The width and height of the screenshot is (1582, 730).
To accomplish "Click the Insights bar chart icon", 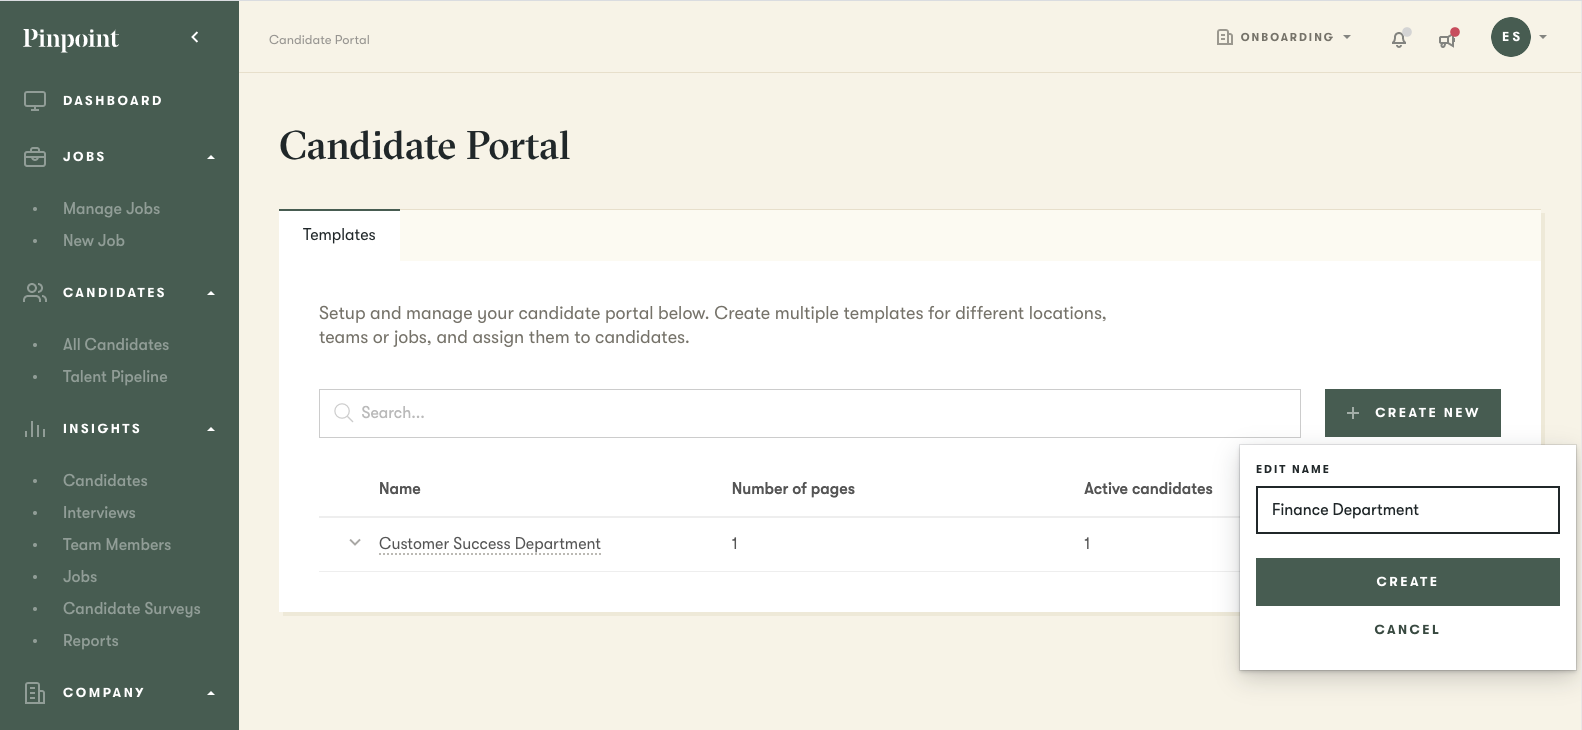I will (35, 429).
